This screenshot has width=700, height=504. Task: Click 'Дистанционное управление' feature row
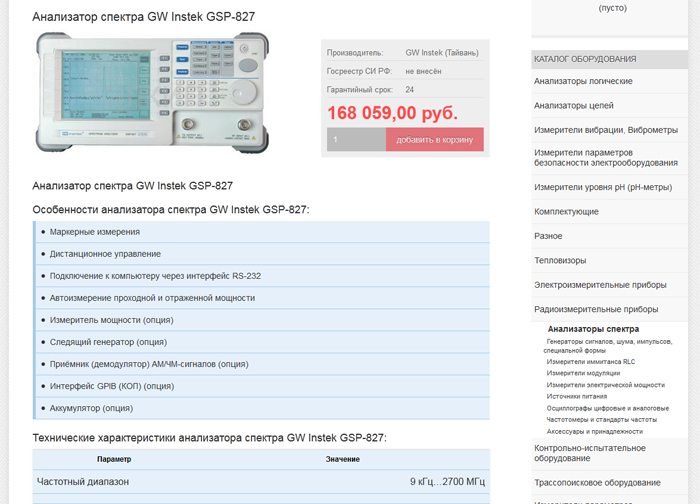[x=262, y=254]
